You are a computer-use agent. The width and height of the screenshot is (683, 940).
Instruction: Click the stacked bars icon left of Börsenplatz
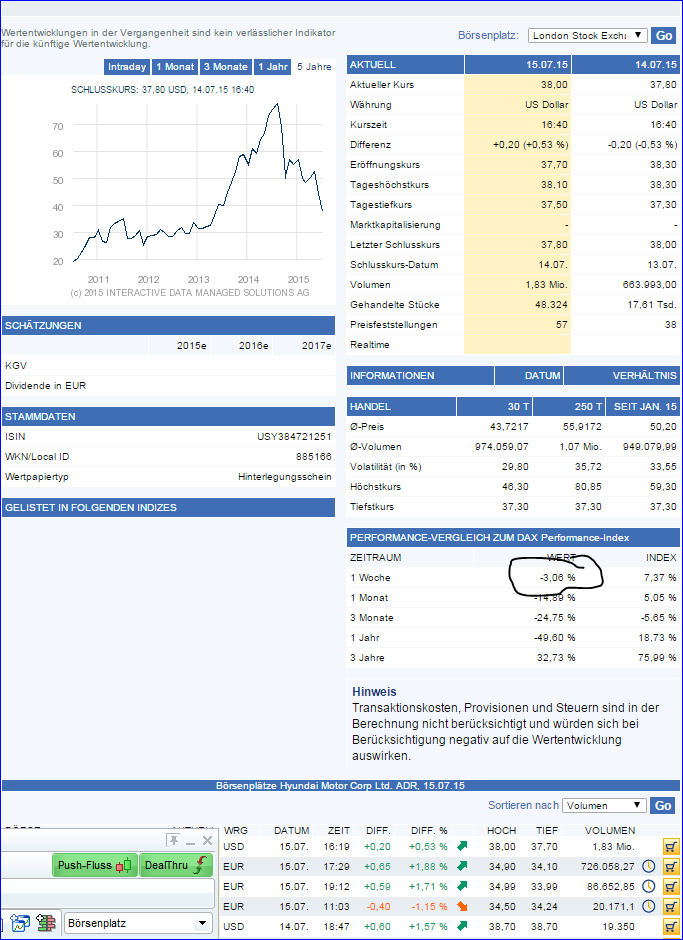(46, 923)
